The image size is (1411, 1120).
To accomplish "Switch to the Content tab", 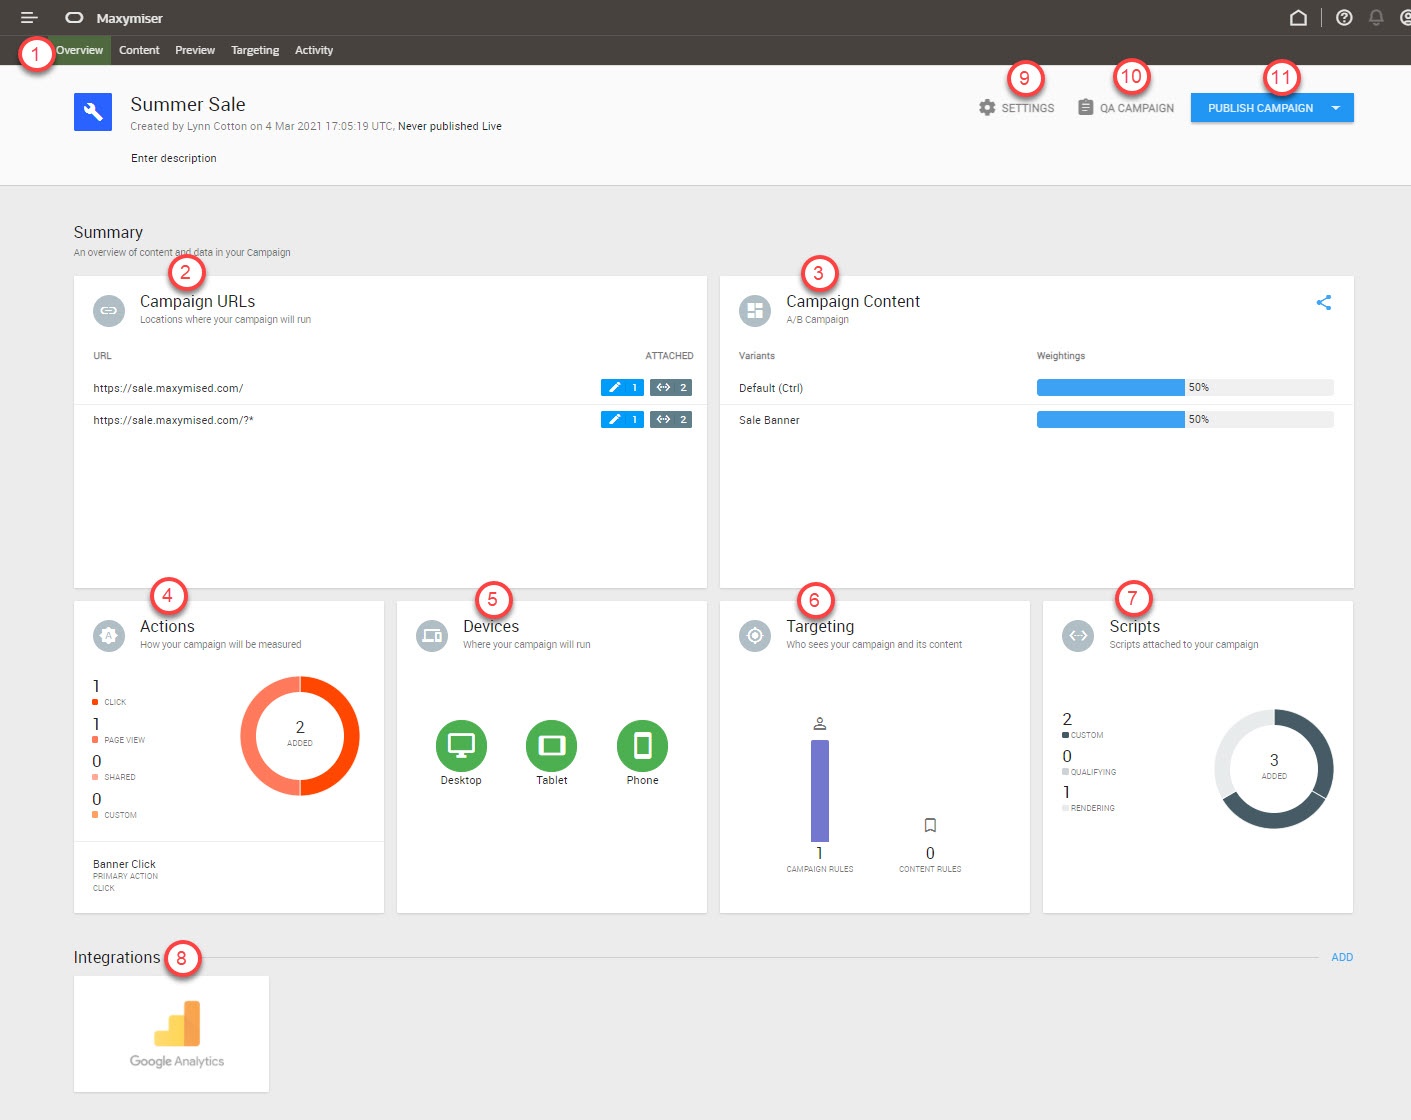I will 139,50.
